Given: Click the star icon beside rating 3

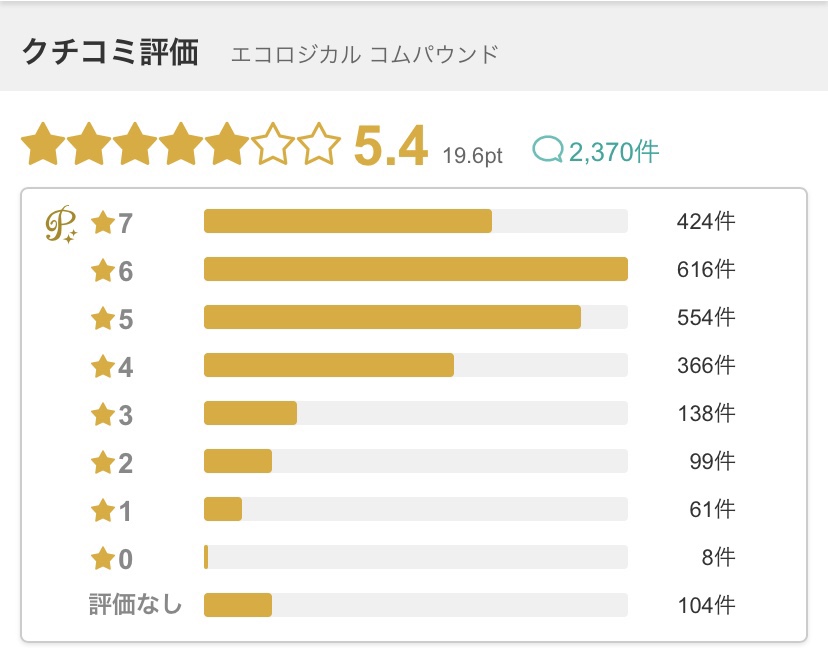Looking at the screenshot, I should click(103, 415).
